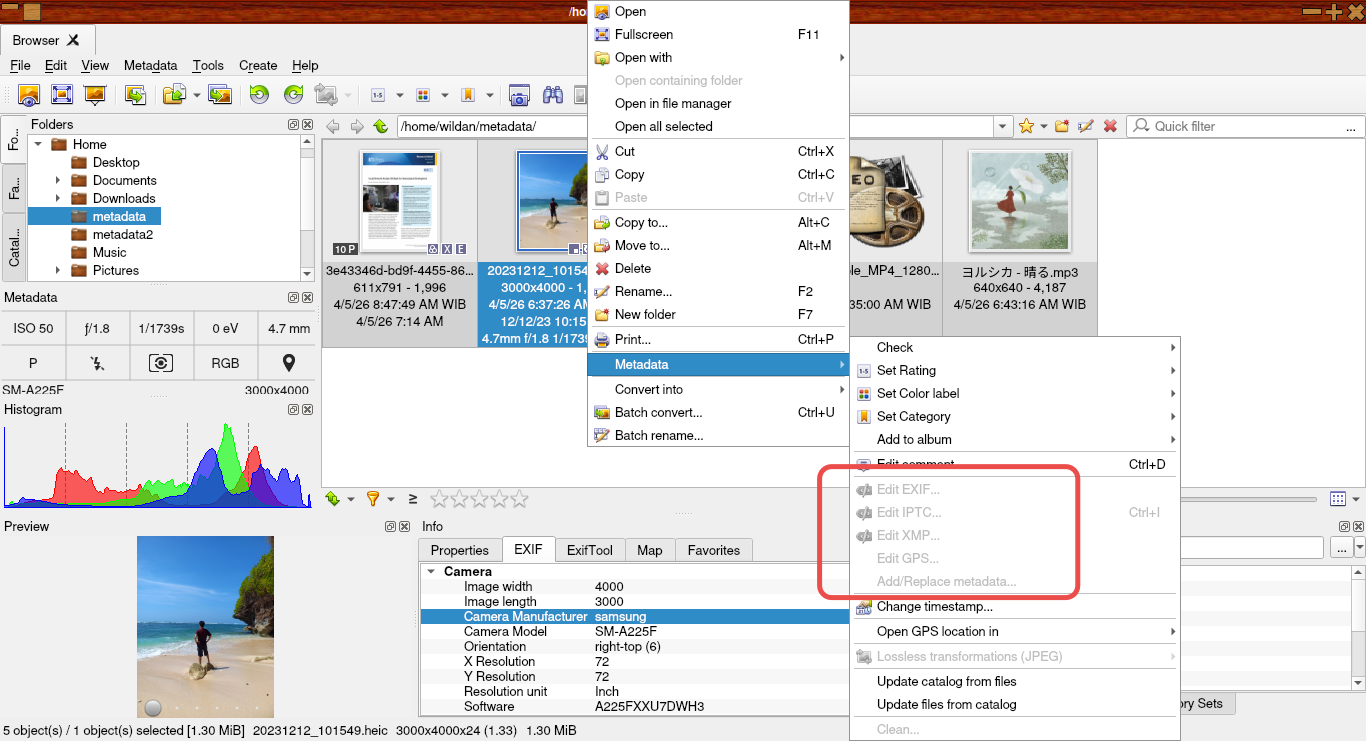The image size is (1366, 741).
Task: Open the fullscreen view icon
Action: click(x=62, y=94)
